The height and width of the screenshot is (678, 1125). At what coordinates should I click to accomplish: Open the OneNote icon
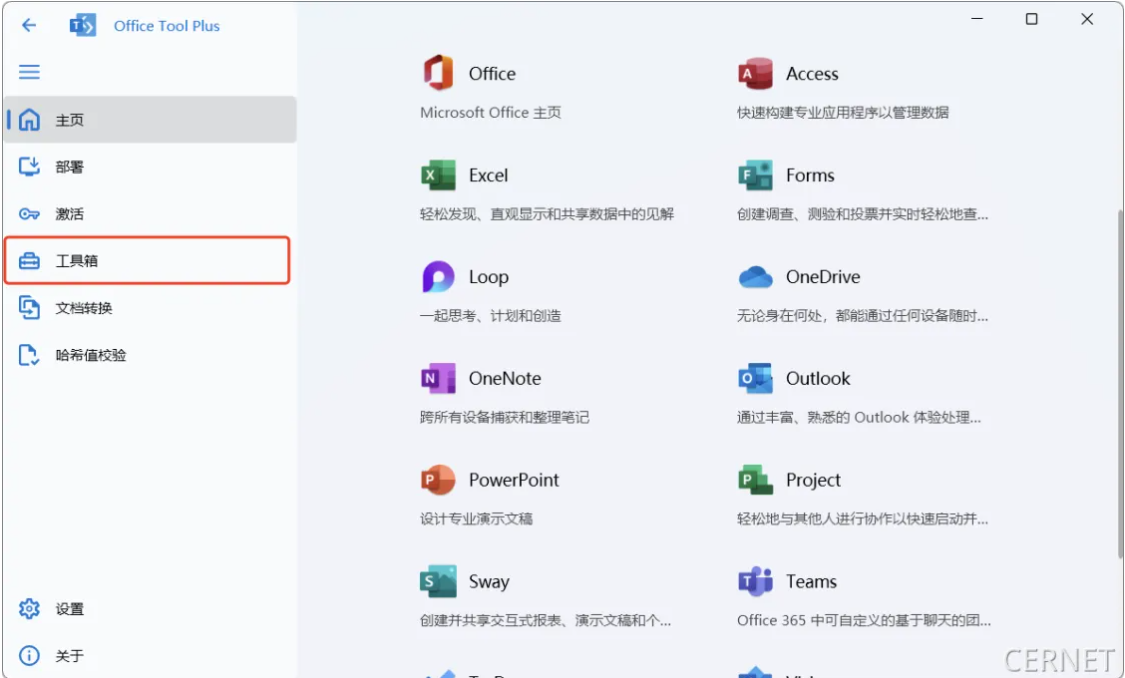pos(438,379)
